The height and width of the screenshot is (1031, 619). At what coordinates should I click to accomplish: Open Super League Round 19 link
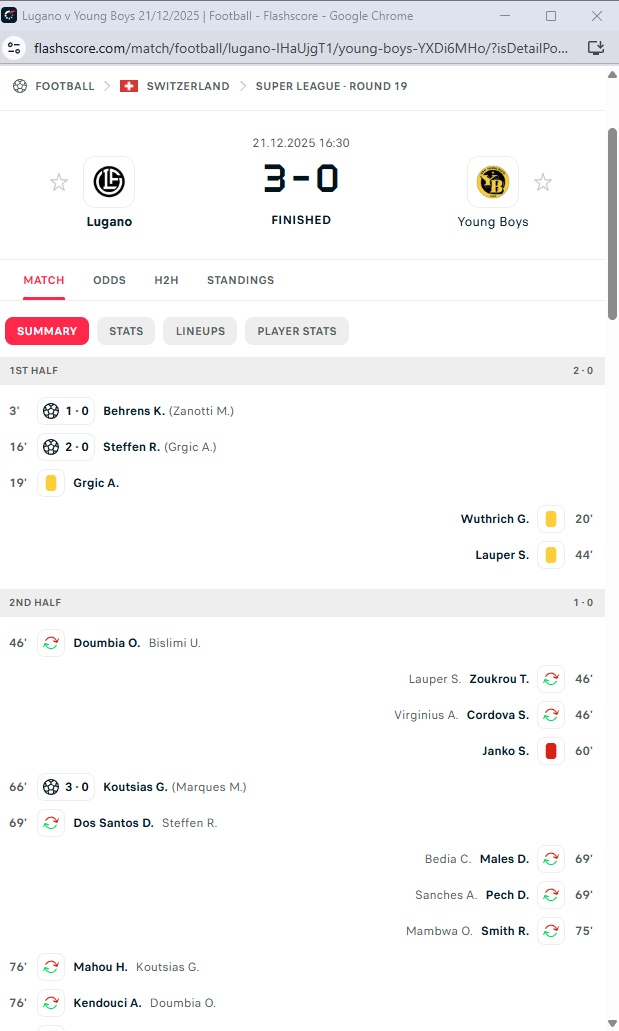(331, 86)
